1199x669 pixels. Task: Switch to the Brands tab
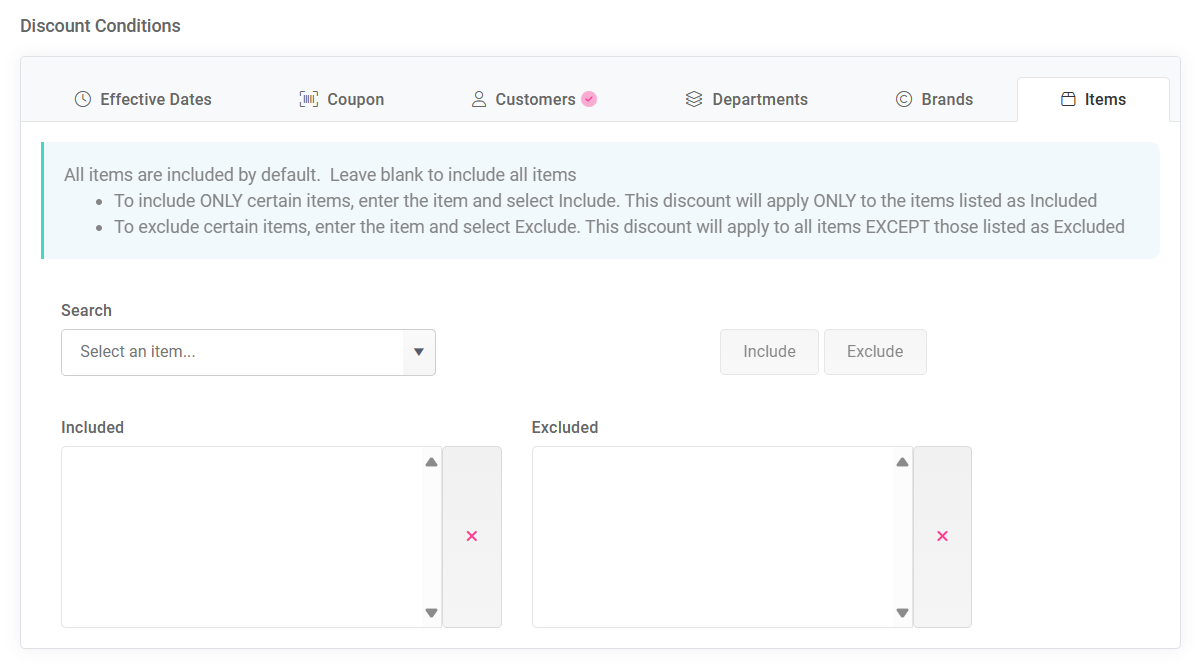[934, 99]
